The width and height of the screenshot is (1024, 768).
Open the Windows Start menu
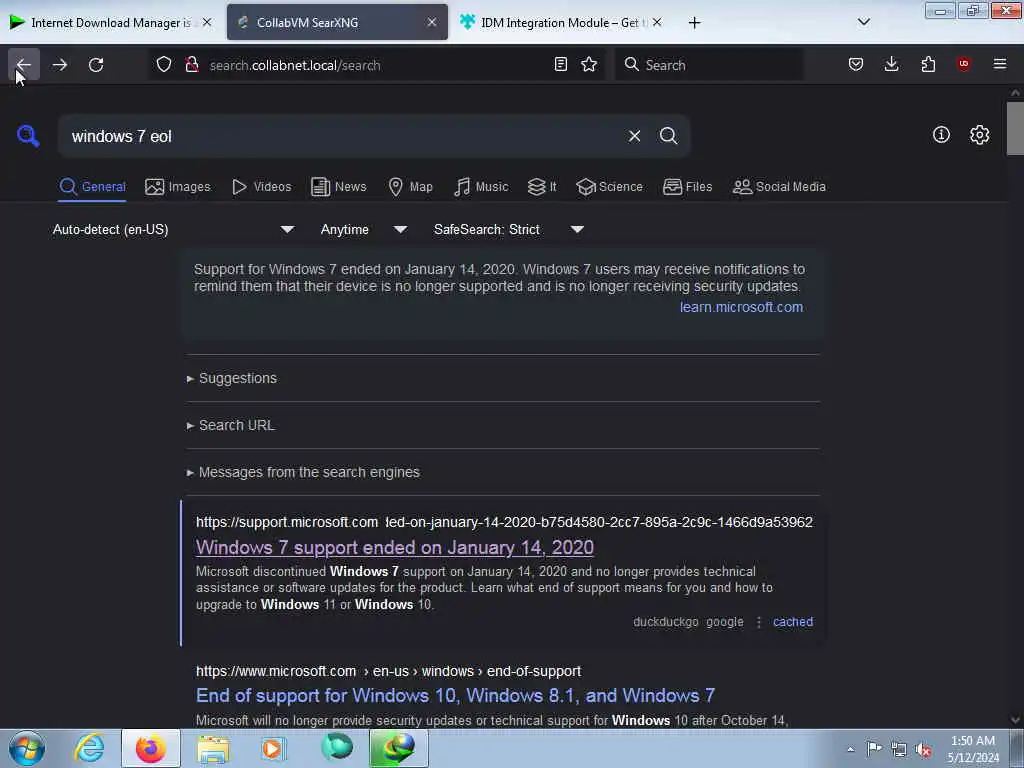27,748
